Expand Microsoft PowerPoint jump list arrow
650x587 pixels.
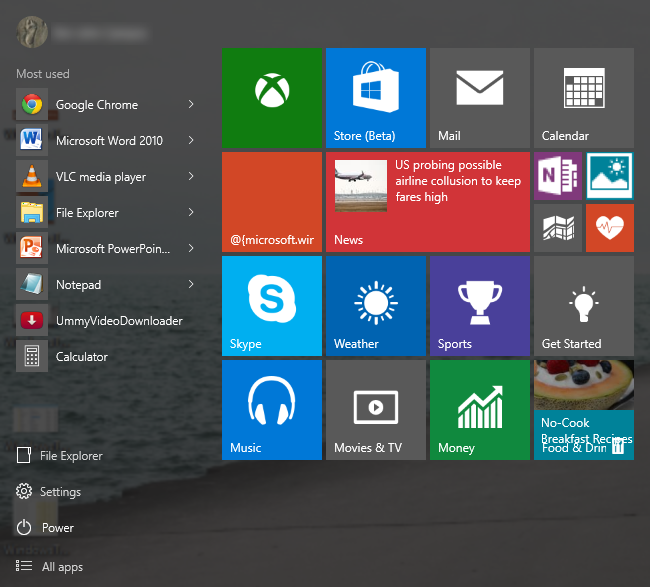(x=191, y=248)
